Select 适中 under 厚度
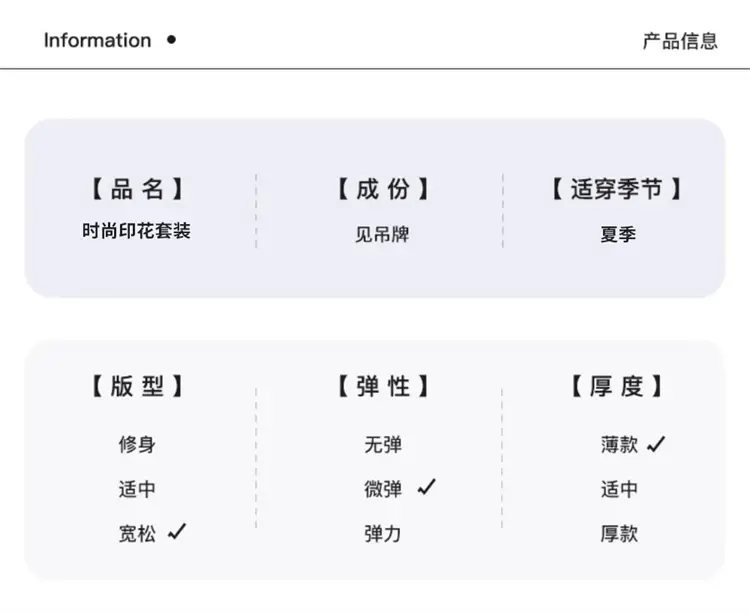The height and width of the screenshot is (614, 750). click(619, 489)
